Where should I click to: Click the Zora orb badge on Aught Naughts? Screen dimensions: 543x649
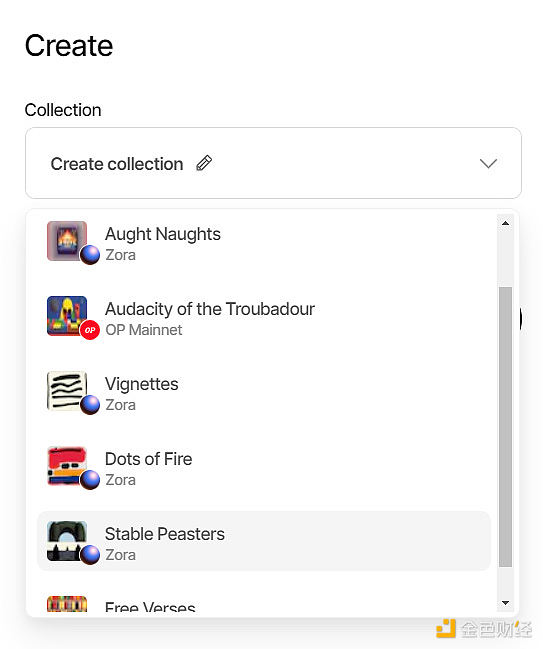pos(90,255)
